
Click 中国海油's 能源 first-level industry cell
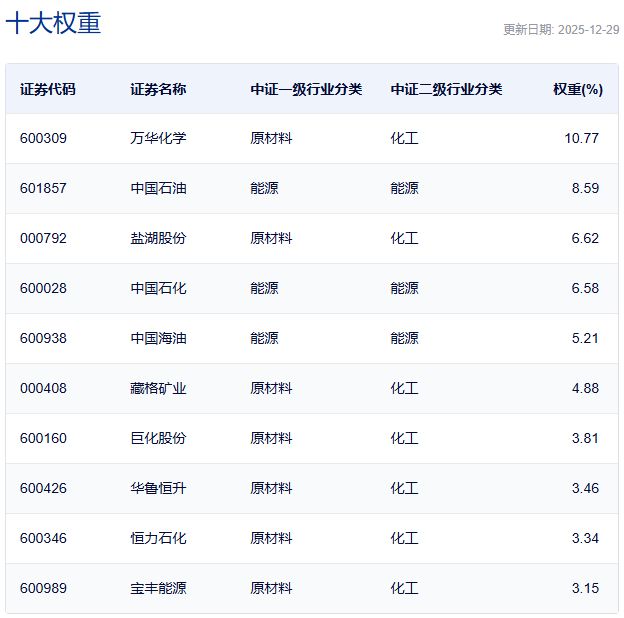tap(264, 338)
